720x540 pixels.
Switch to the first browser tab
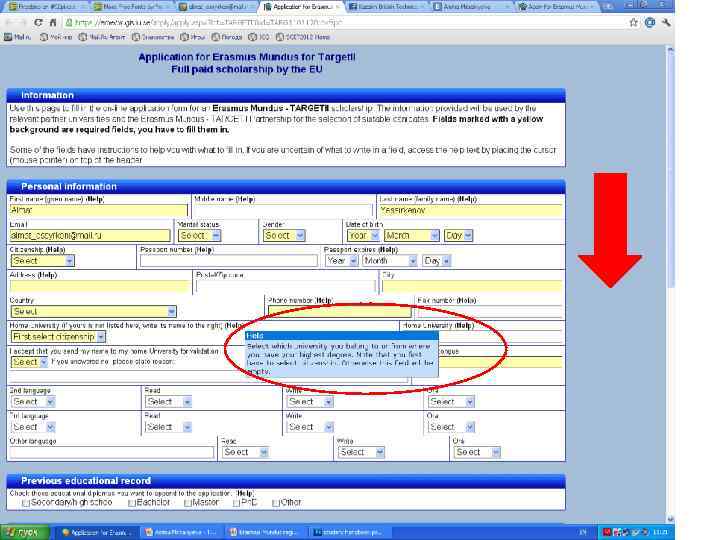pyautogui.click(x=46, y=6)
